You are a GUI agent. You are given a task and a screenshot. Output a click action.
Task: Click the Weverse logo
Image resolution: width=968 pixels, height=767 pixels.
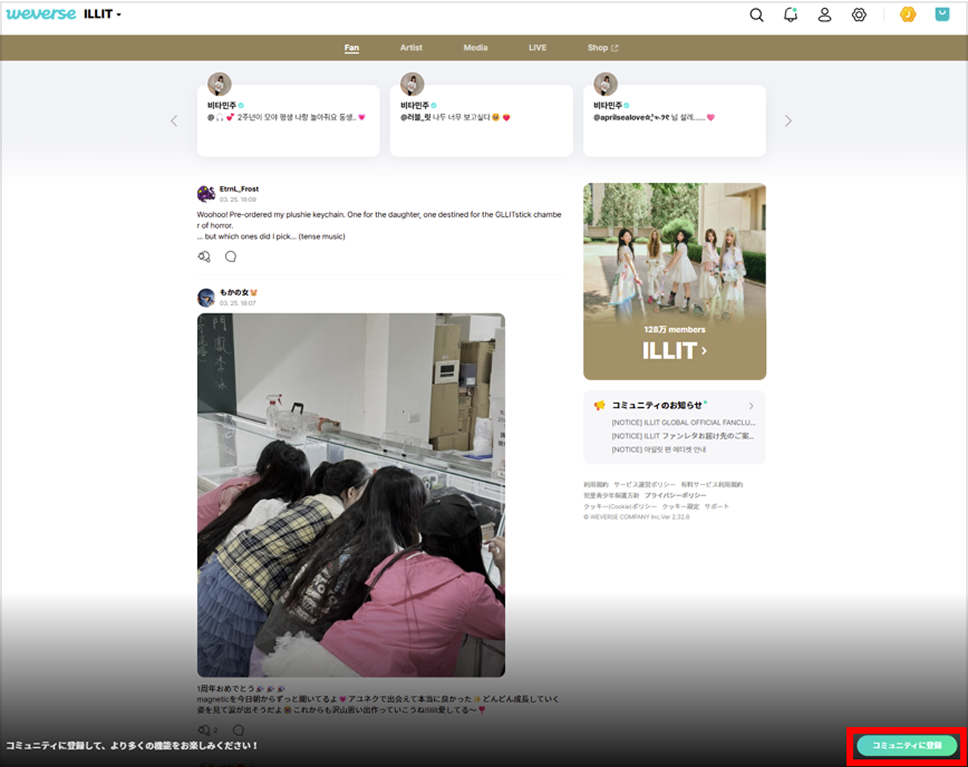tap(41, 14)
